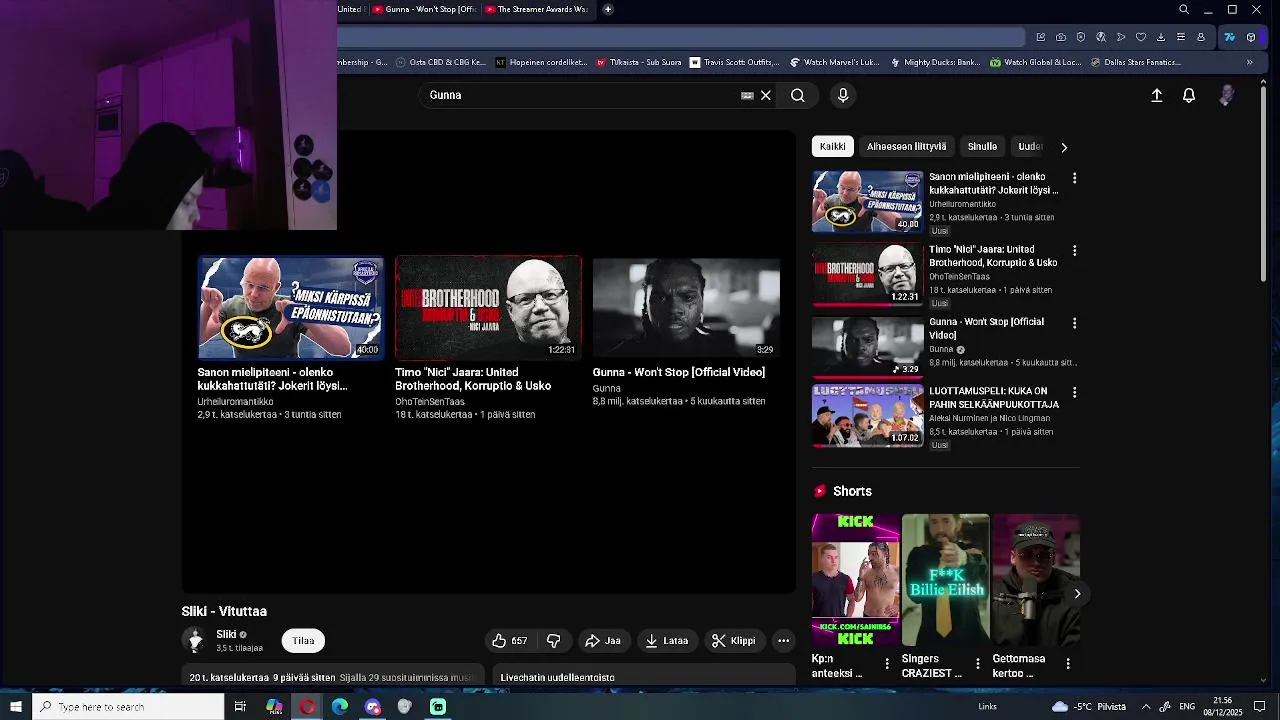Open sidebar title Gunna - Won't Stop [Official Video]
The width and height of the screenshot is (1280, 720).
coord(986,328)
